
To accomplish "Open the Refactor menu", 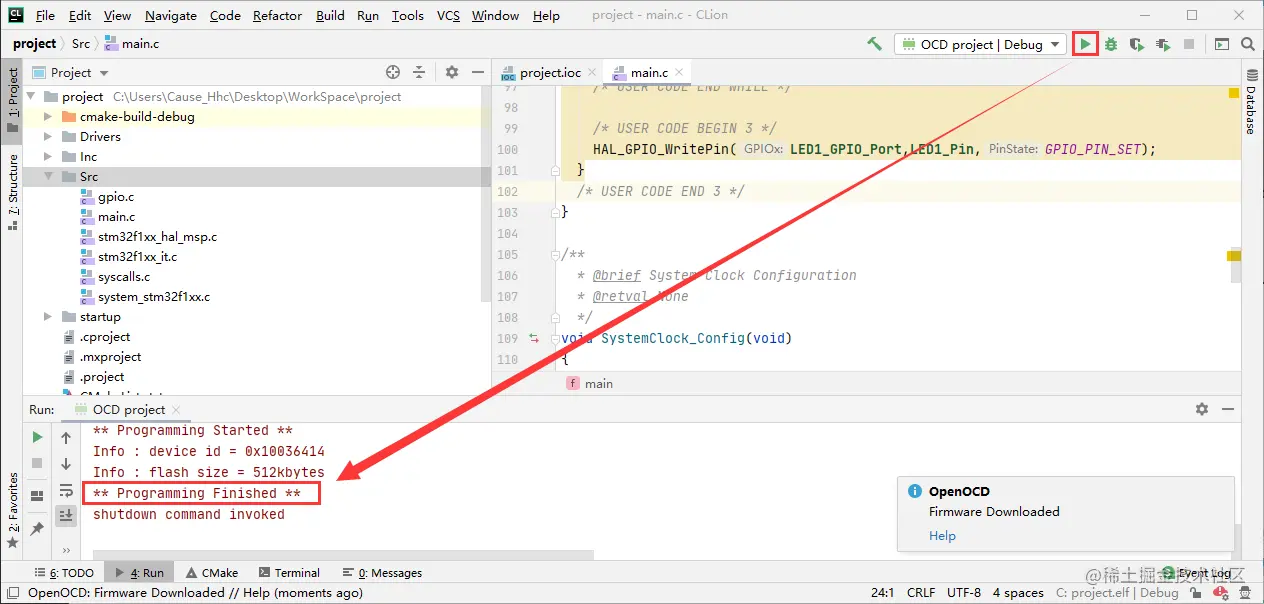I will pyautogui.click(x=277, y=15).
